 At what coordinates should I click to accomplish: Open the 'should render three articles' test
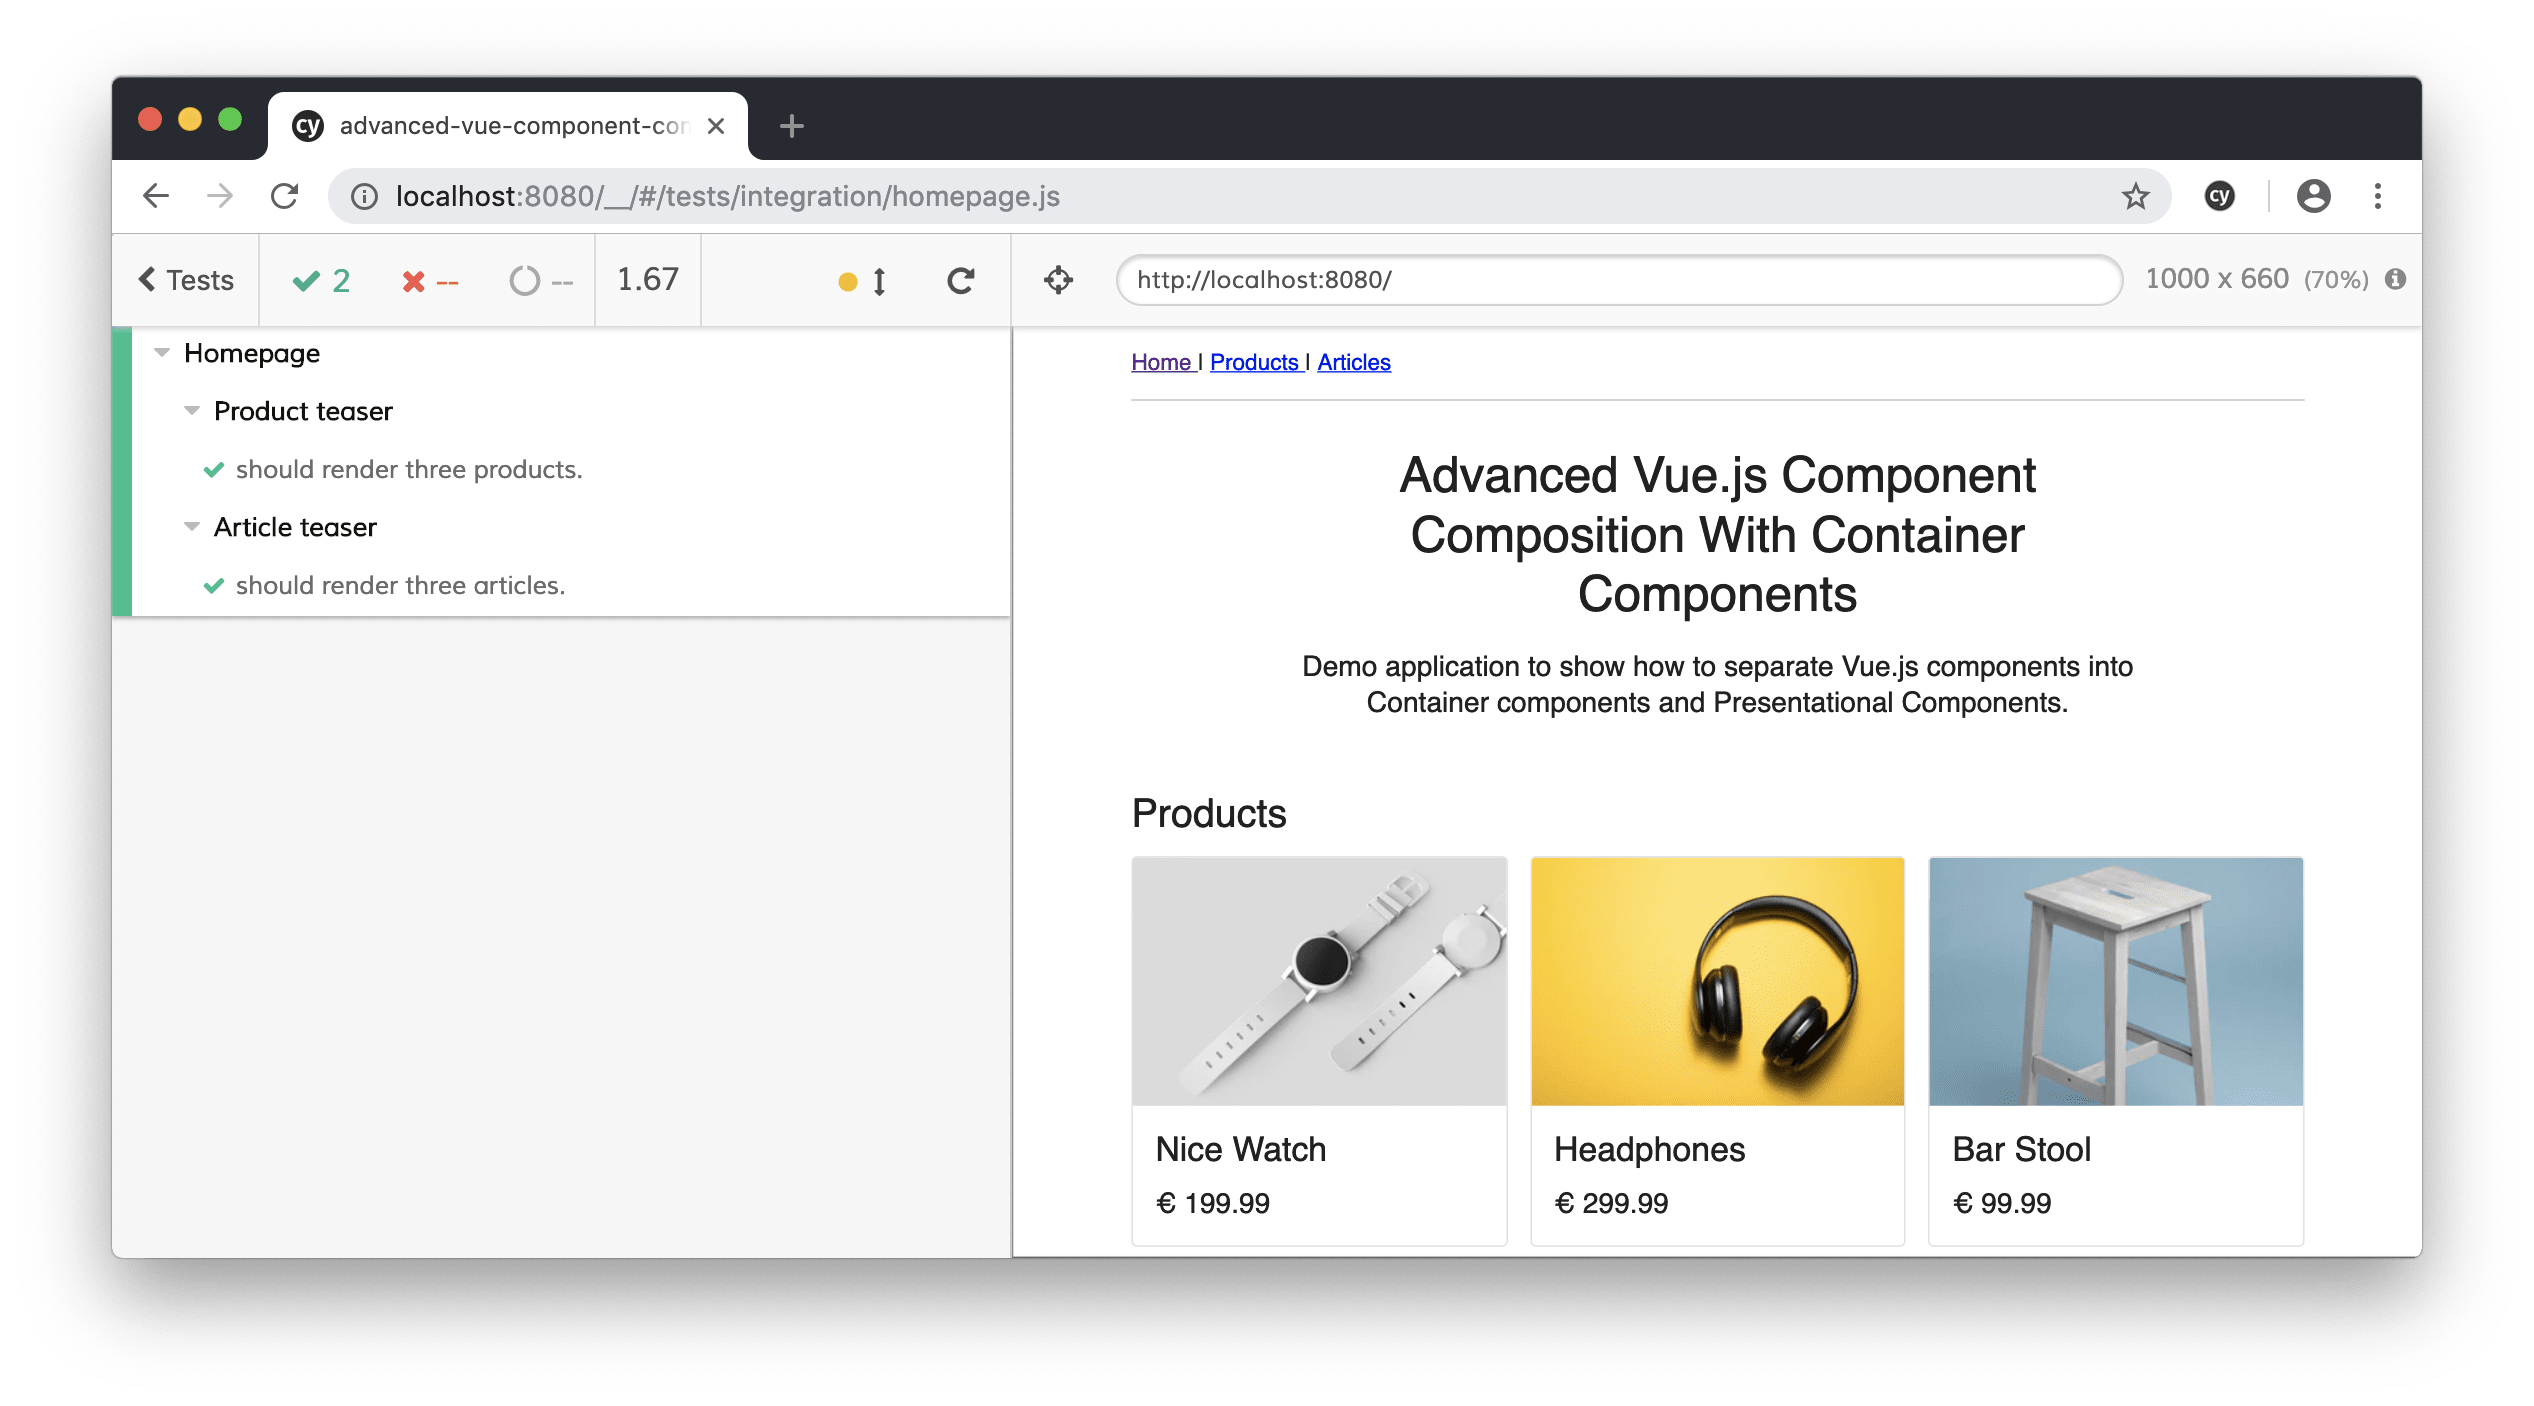(400, 585)
